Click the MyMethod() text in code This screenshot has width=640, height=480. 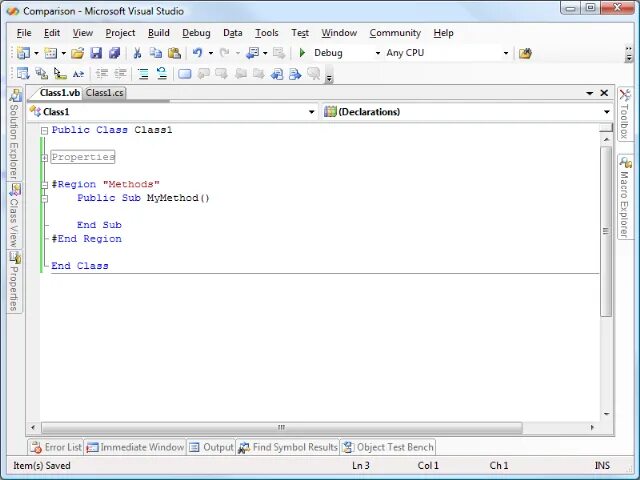[x=178, y=198]
